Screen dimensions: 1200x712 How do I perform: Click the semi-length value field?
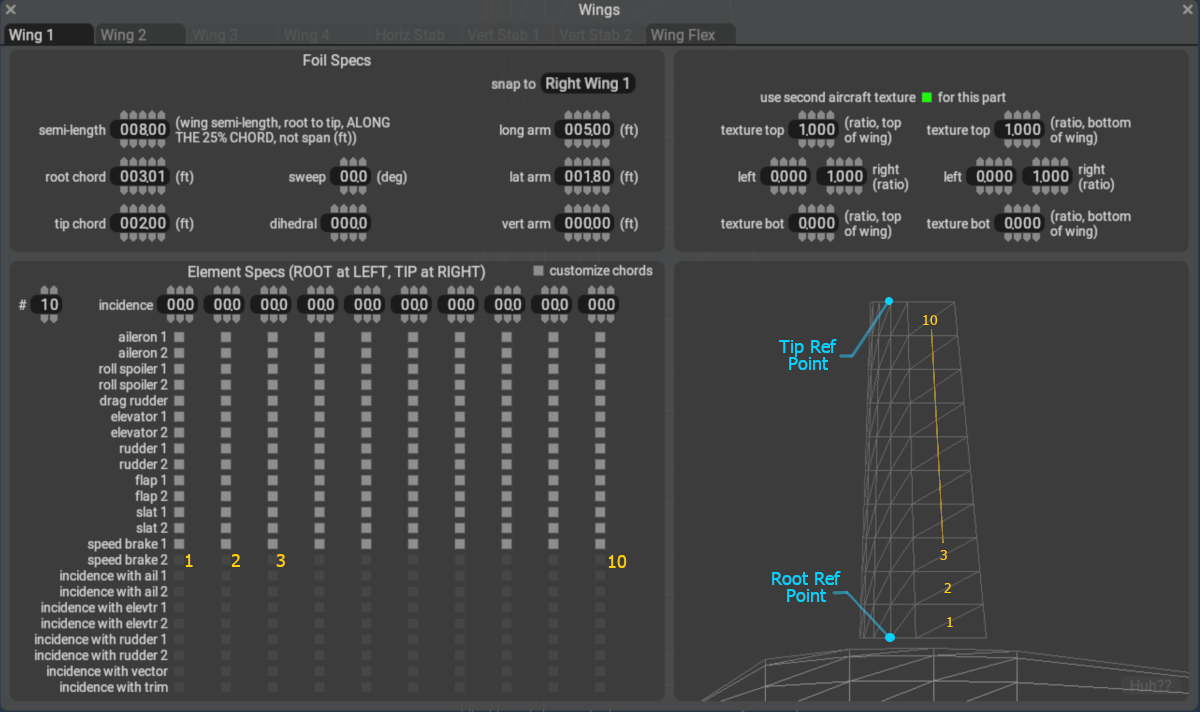click(139, 130)
